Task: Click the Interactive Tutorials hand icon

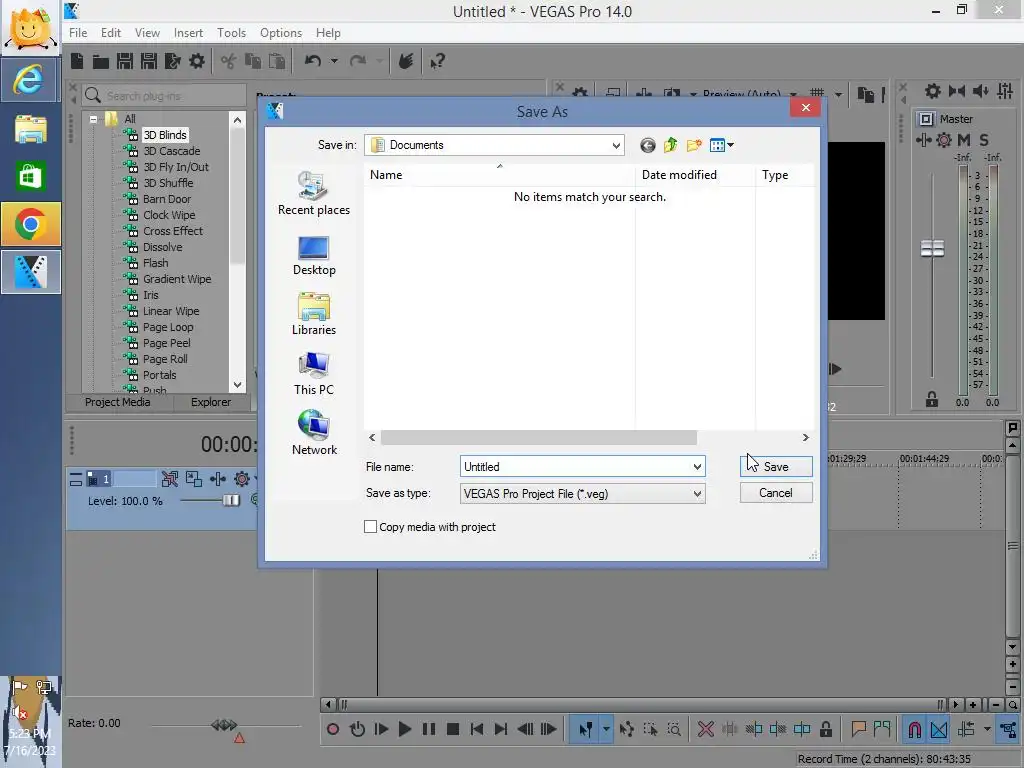Action: pos(406,61)
